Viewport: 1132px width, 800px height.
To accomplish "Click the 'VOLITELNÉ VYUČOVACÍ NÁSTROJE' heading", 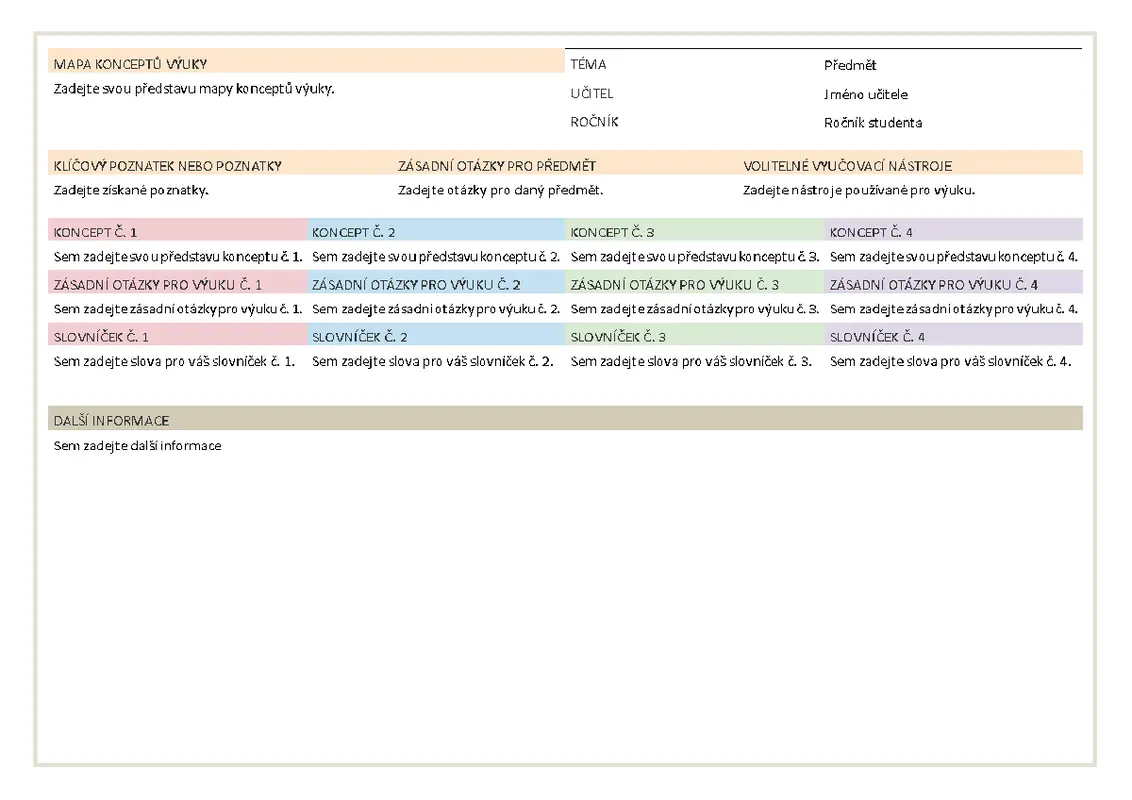I will (x=847, y=166).
